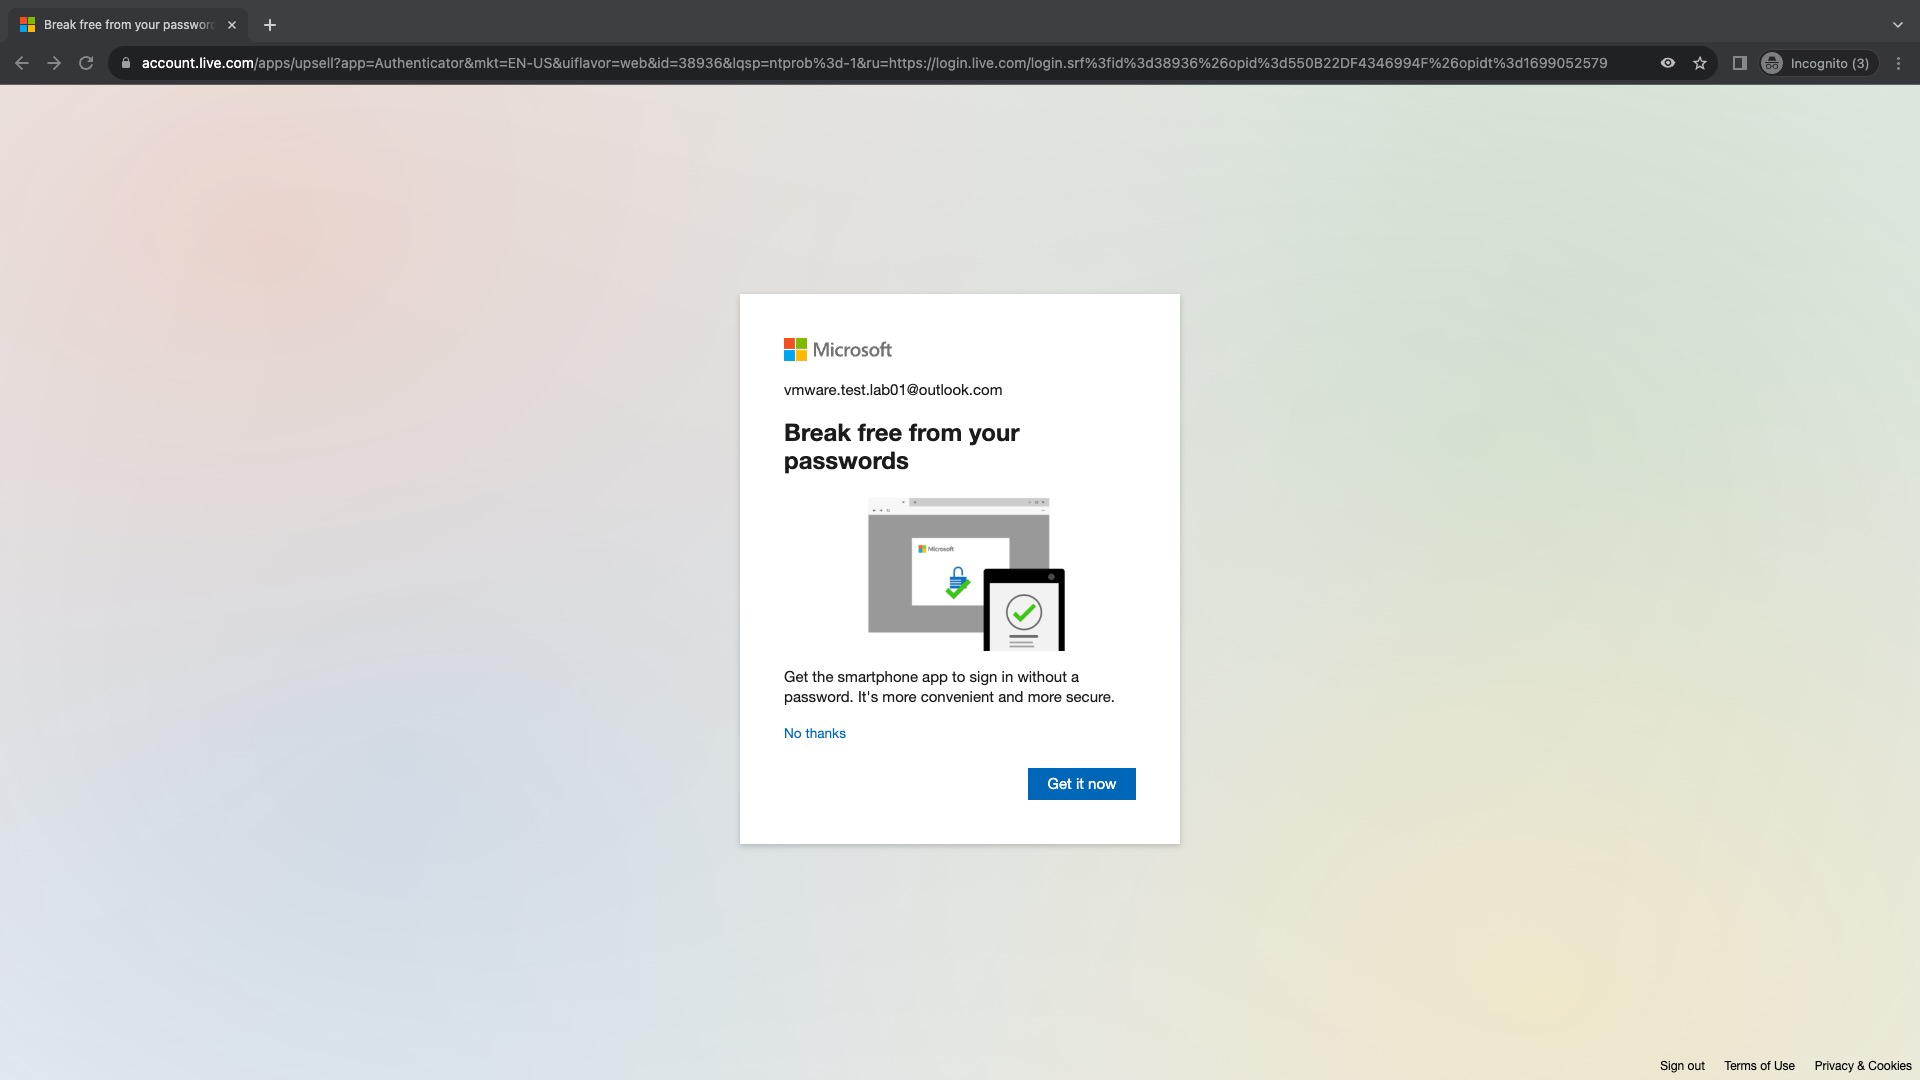Open the side panel icon
The image size is (1920, 1080).
(1739, 62)
